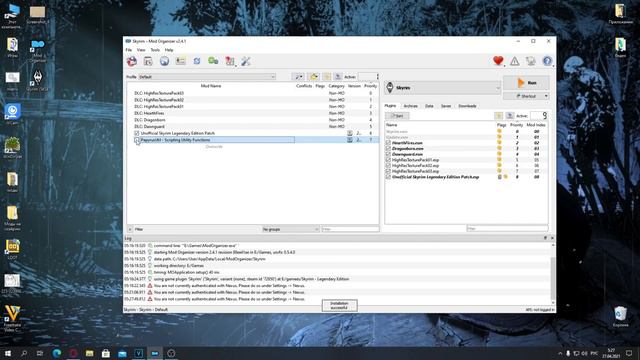Sort plugins by Mod Index header
This screenshot has height=360, width=640.
point(536,125)
